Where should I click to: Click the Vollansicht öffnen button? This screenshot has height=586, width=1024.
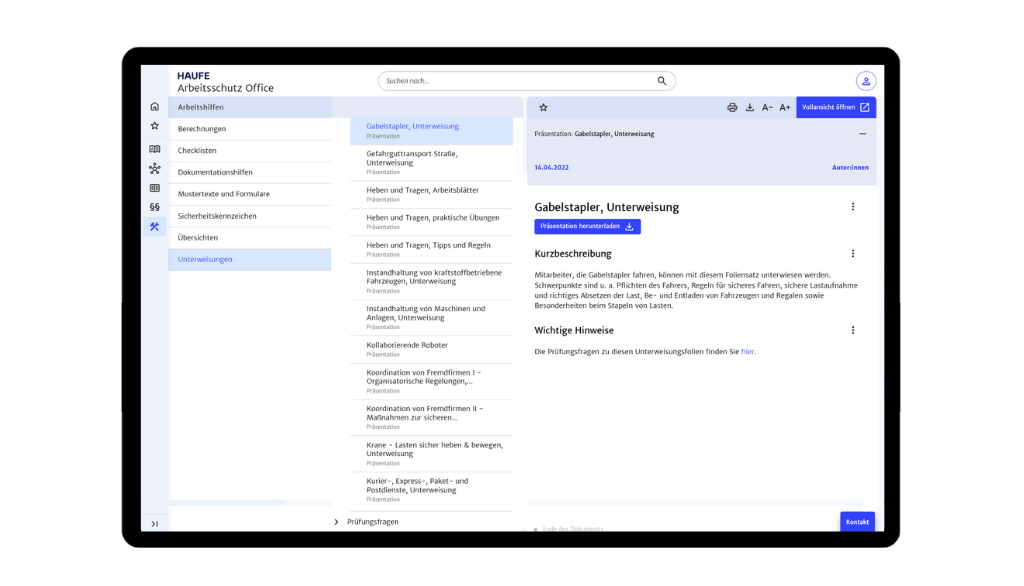click(835, 107)
